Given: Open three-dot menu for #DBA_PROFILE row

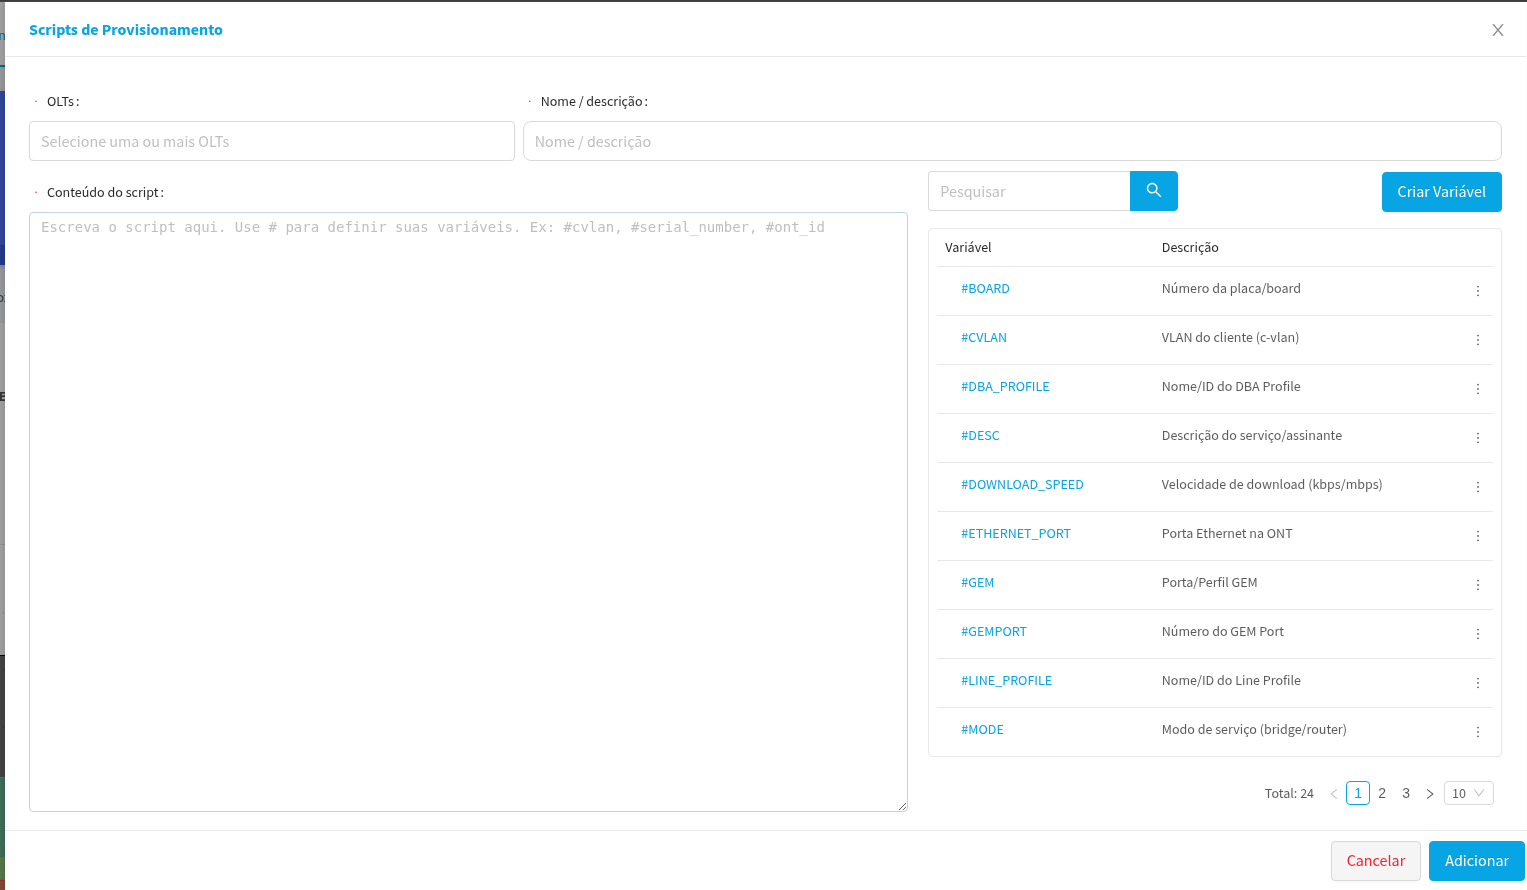Looking at the screenshot, I should click(1477, 388).
